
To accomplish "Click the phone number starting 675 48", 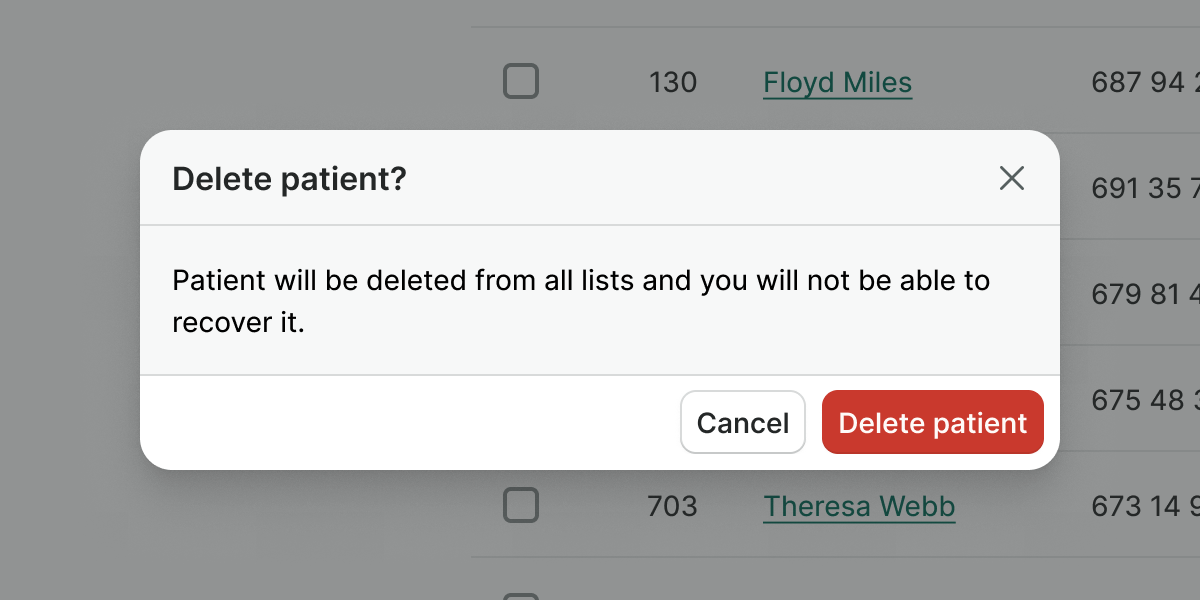I will pos(1144,400).
